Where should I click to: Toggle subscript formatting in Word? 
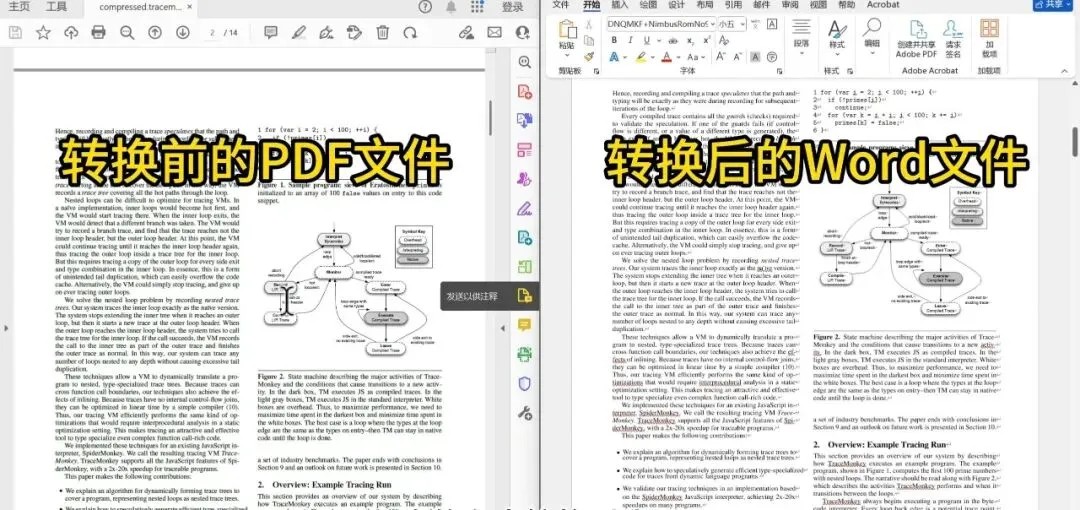(x=689, y=41)
